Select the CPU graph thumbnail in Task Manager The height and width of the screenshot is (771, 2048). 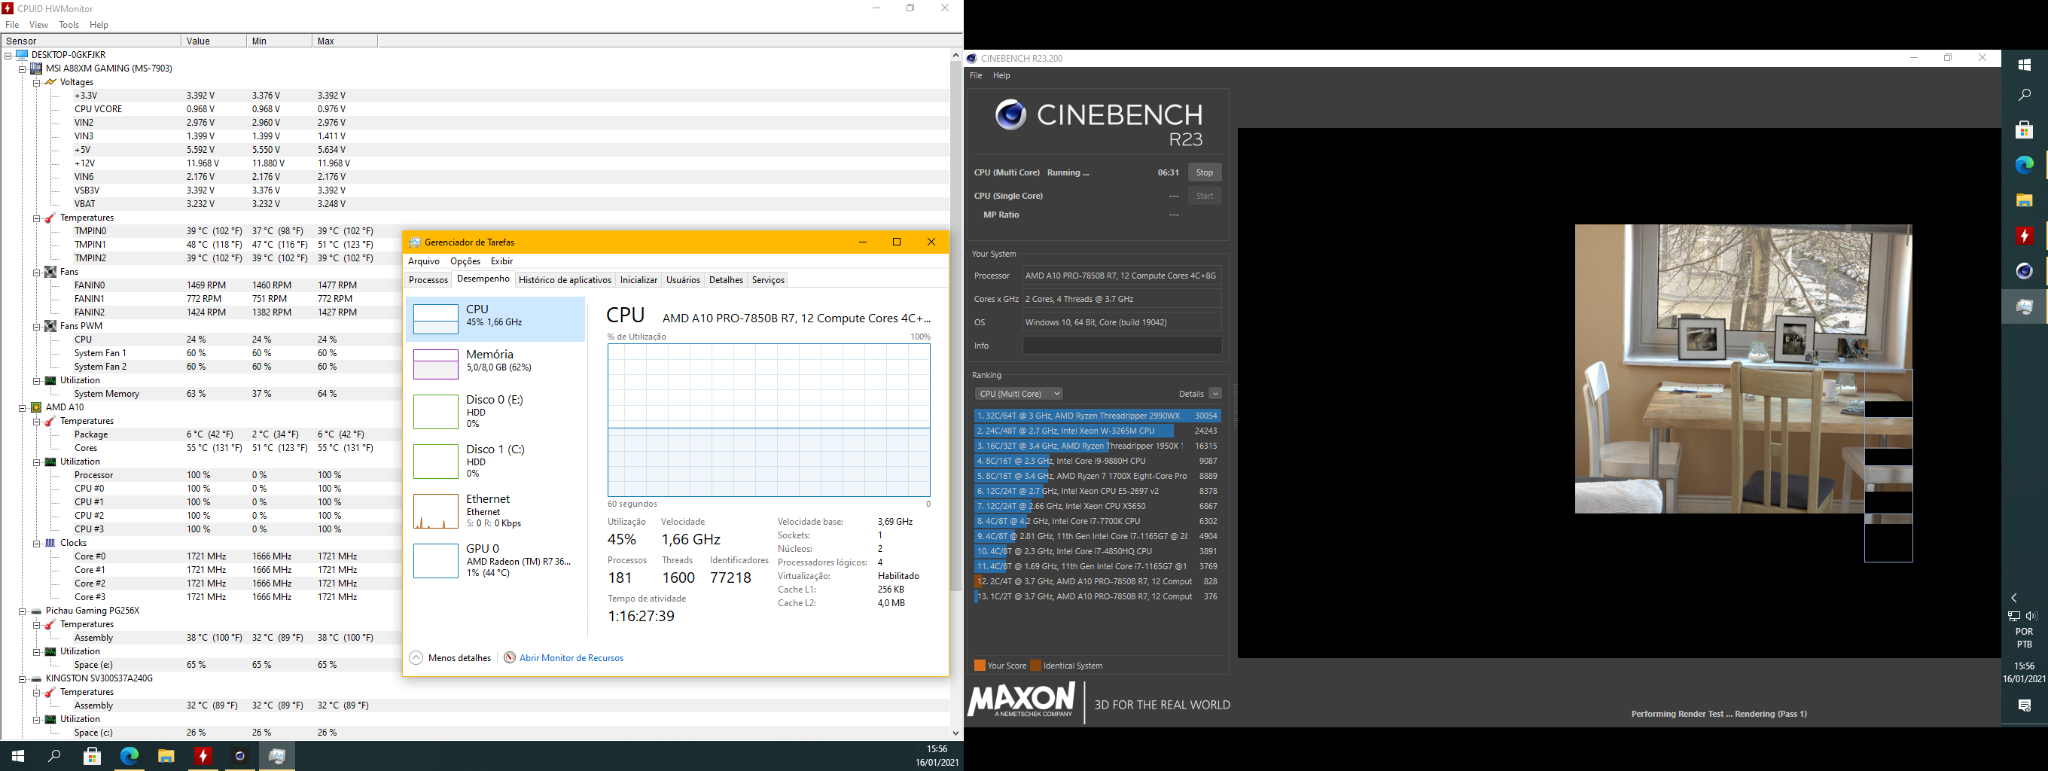point(436,318)
